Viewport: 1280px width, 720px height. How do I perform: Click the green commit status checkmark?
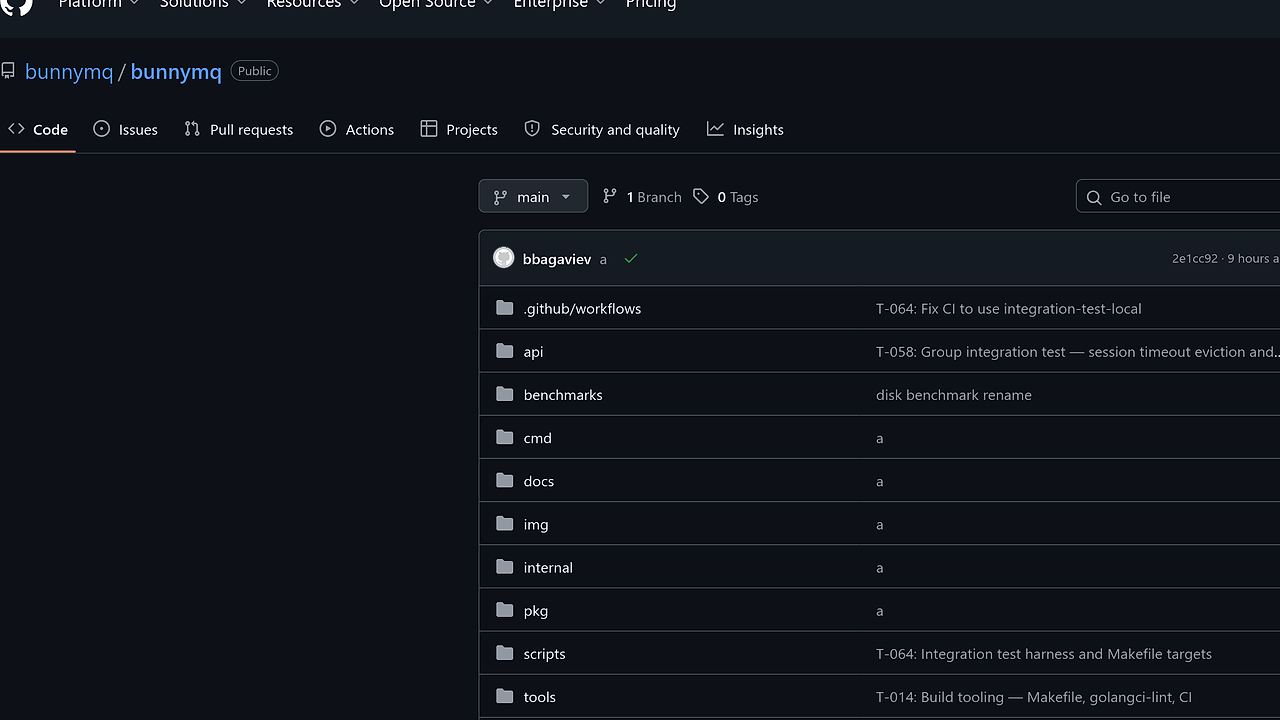[x=631, y=259]
